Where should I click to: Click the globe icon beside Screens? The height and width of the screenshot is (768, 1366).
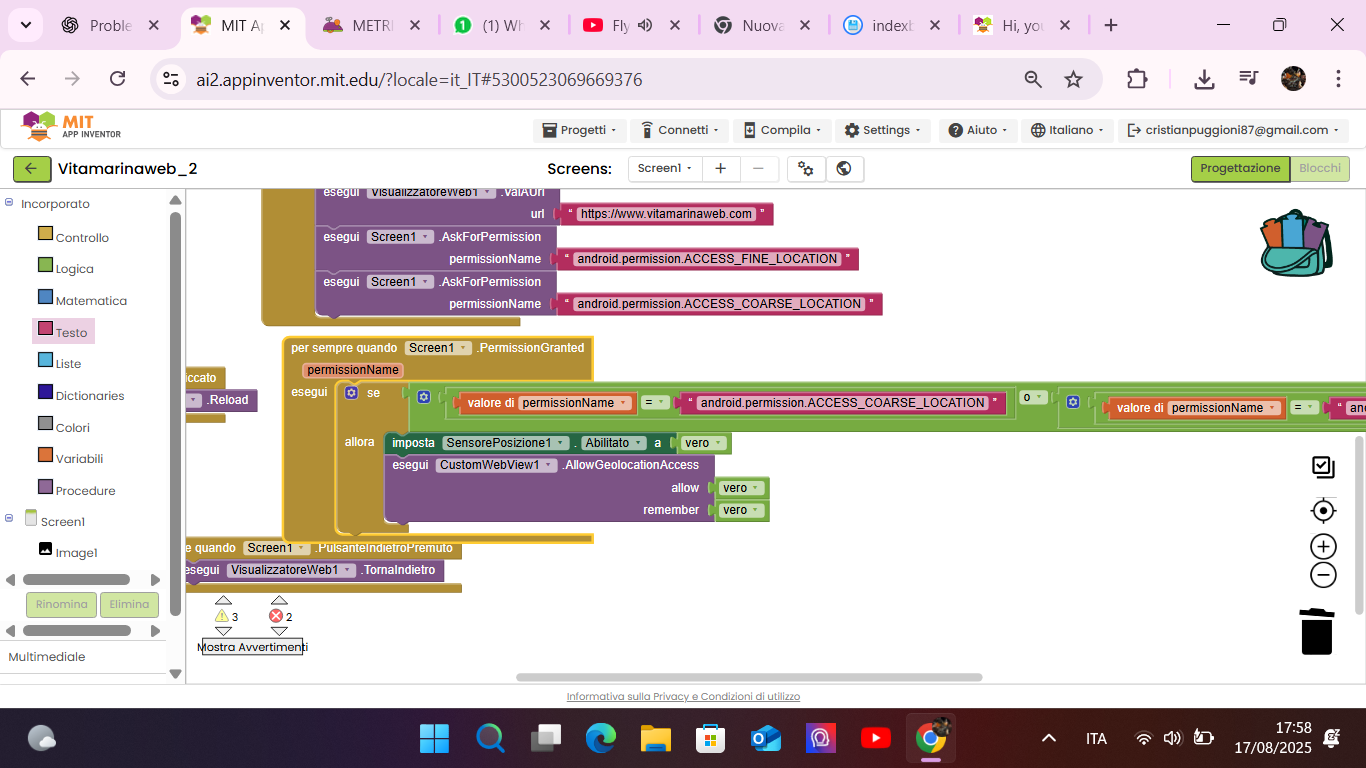click(x=844, y=169)
